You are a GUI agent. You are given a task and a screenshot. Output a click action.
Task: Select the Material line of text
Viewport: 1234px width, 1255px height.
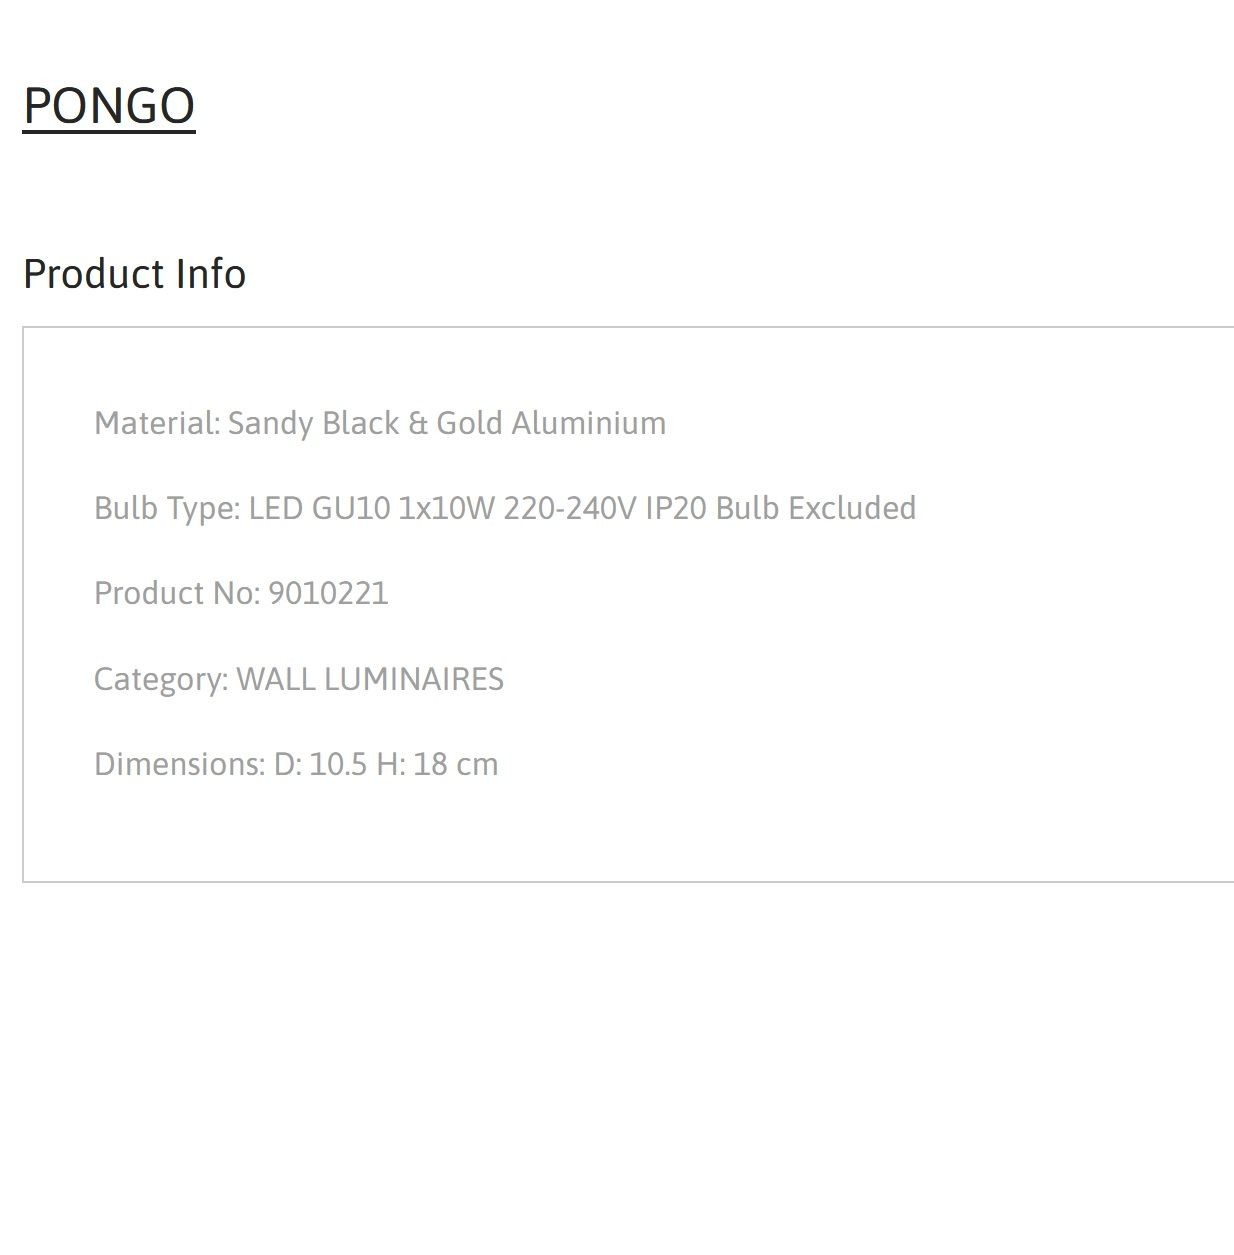pyautogui.click(x=380, y=423)
